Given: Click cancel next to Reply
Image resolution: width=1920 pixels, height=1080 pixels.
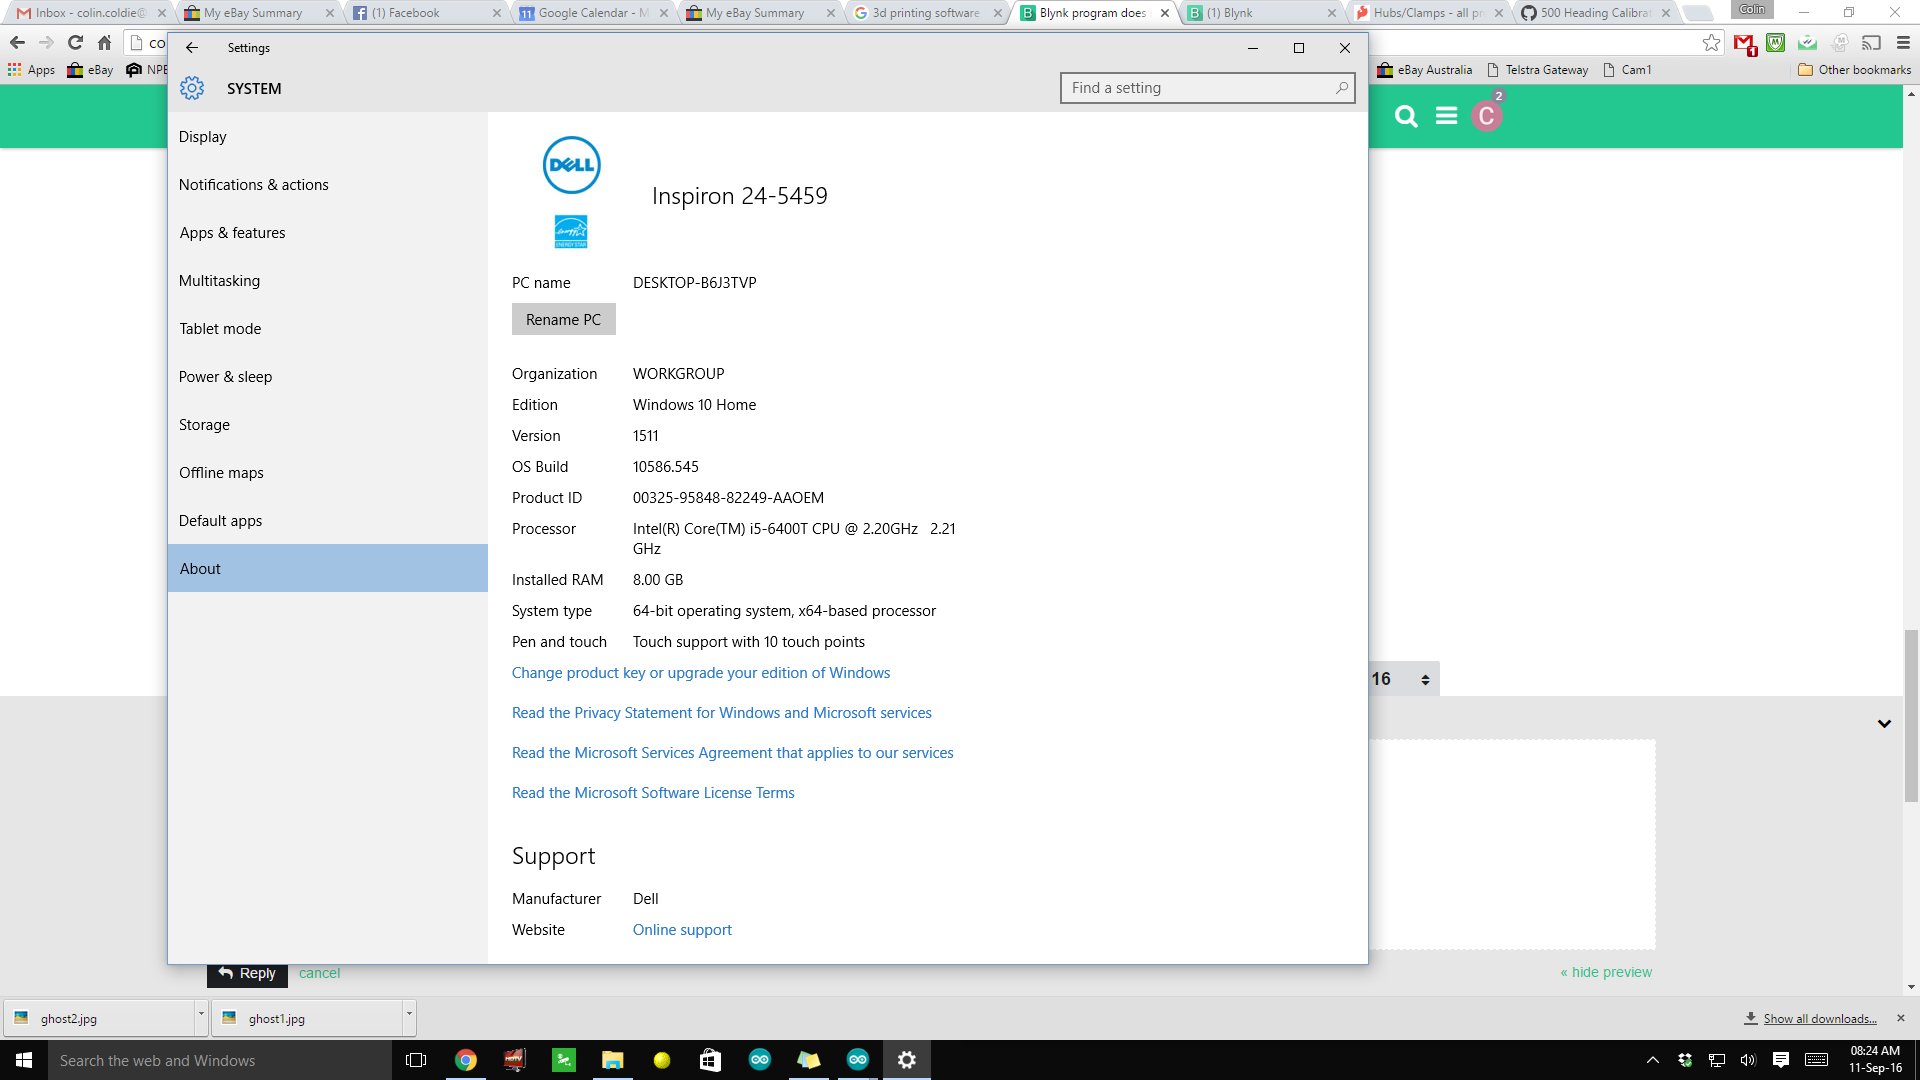Looking at the screenshot, I should click(319, 973).
